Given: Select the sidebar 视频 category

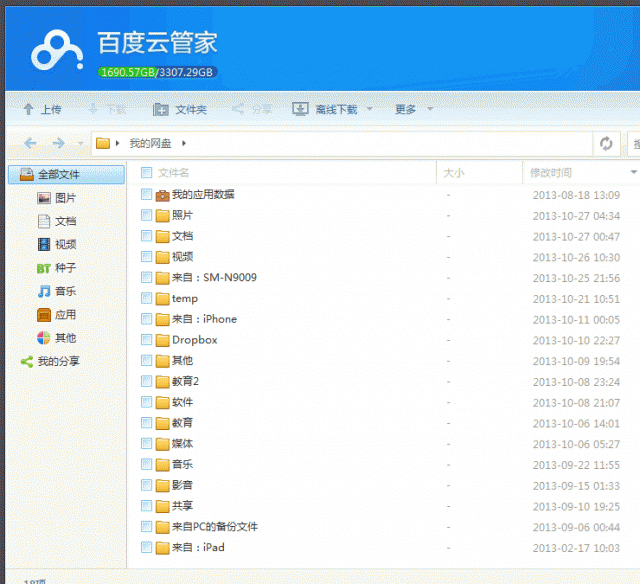Looking at the screenshot, I should point(57,245).
